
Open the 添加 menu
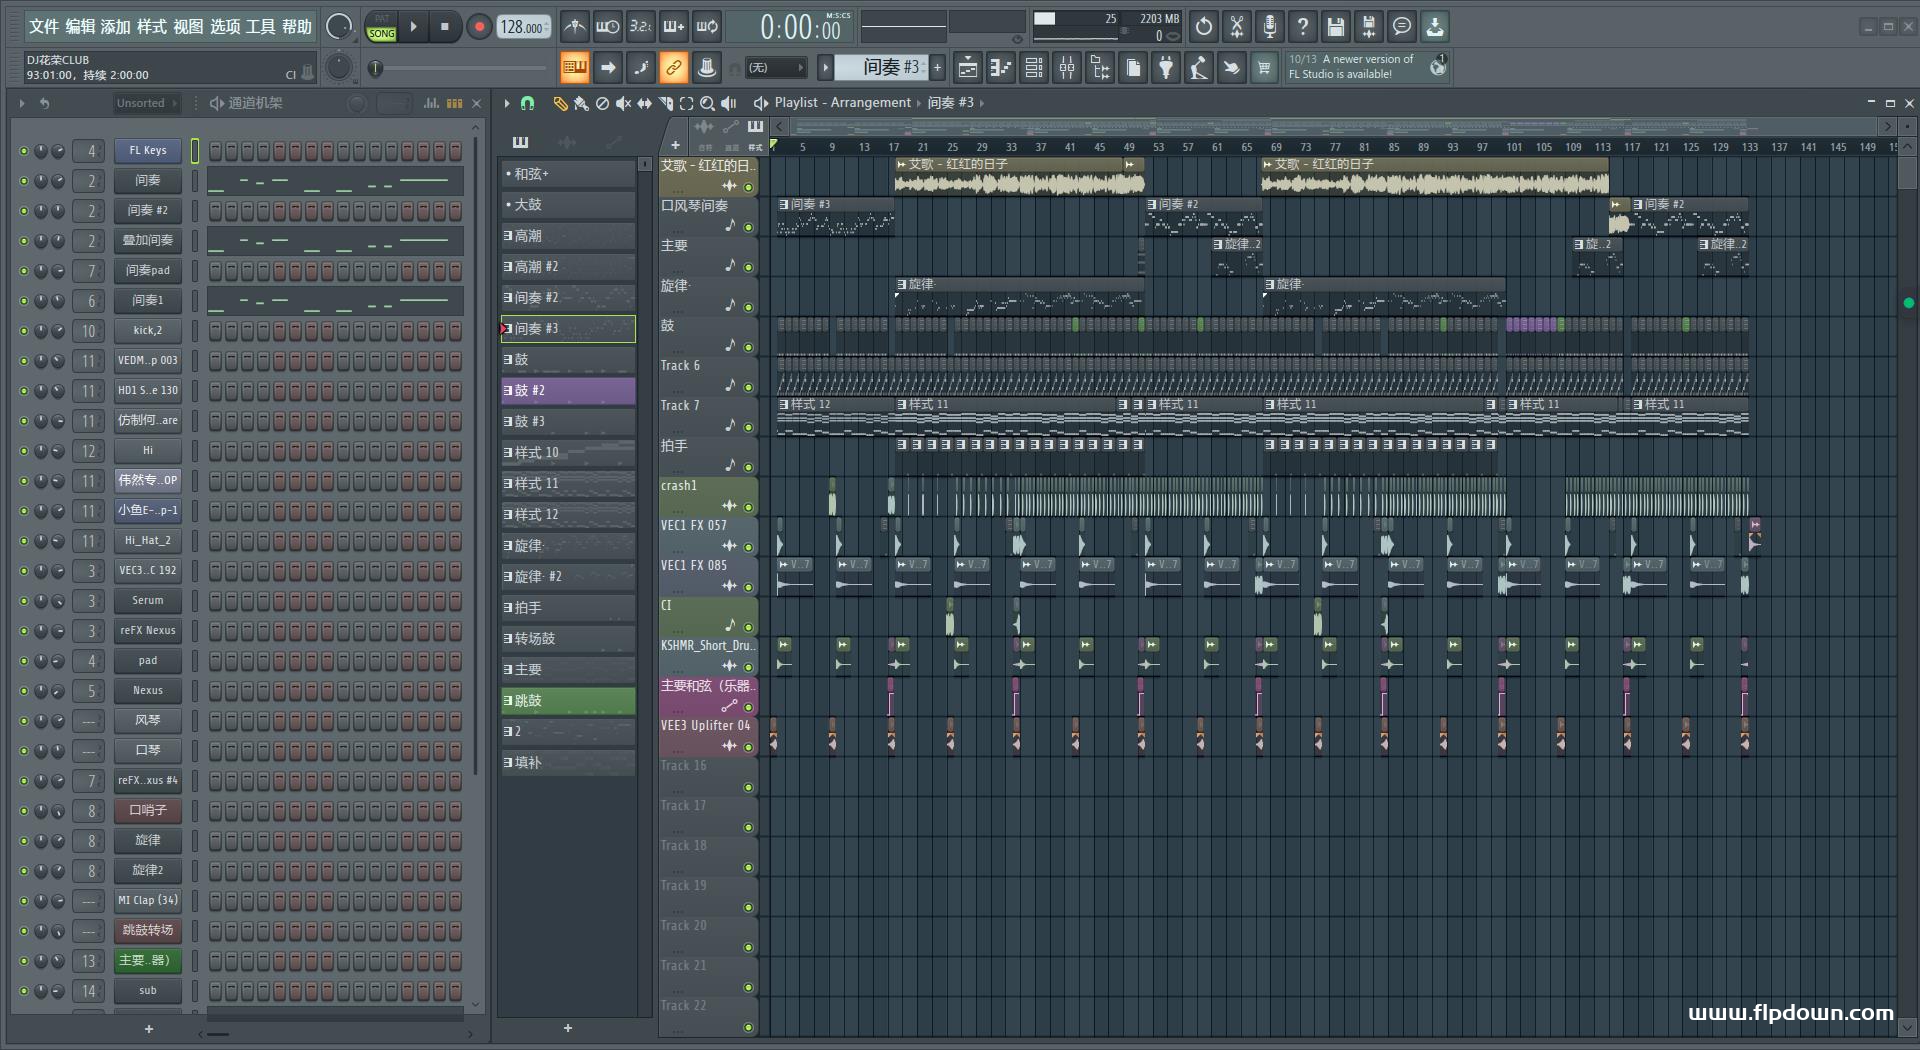(116, 27)
